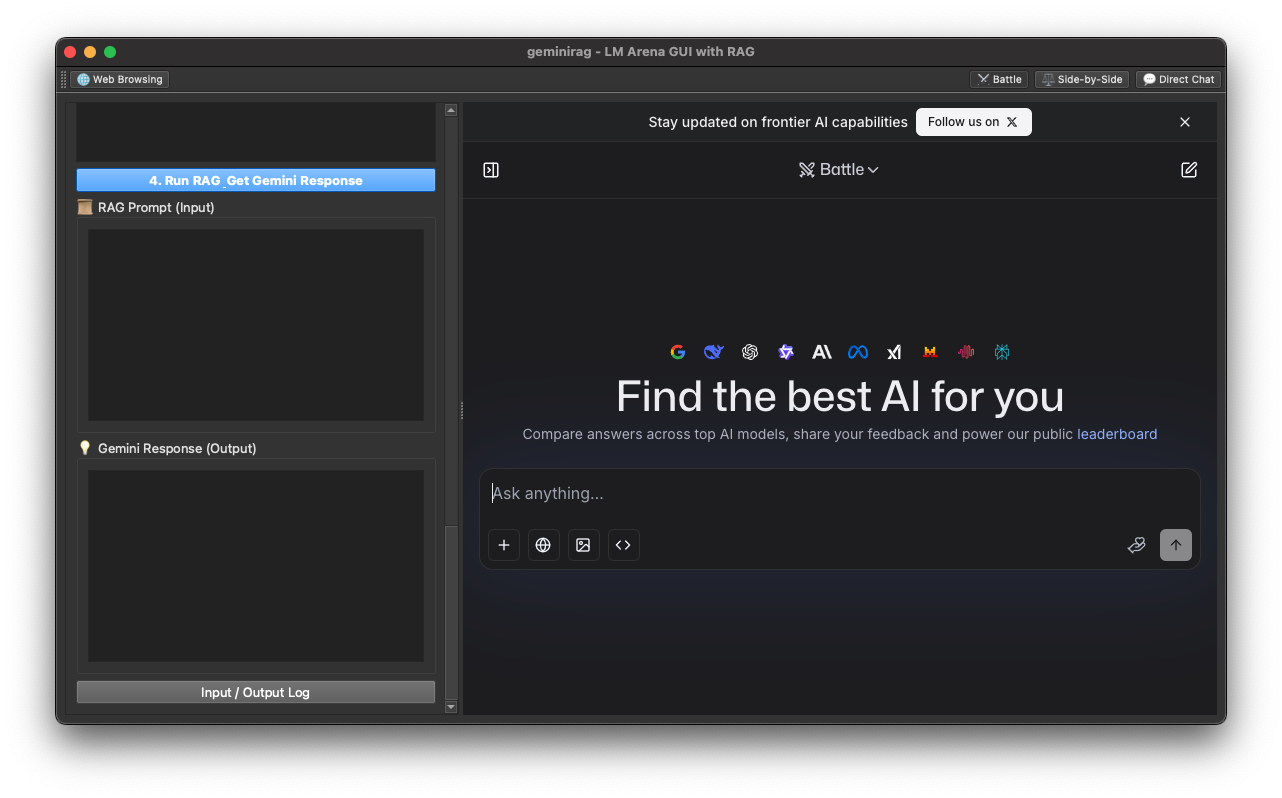Click the red waveform logo icon
This screenshot has width=1282, height=798.
pos(966,352)
